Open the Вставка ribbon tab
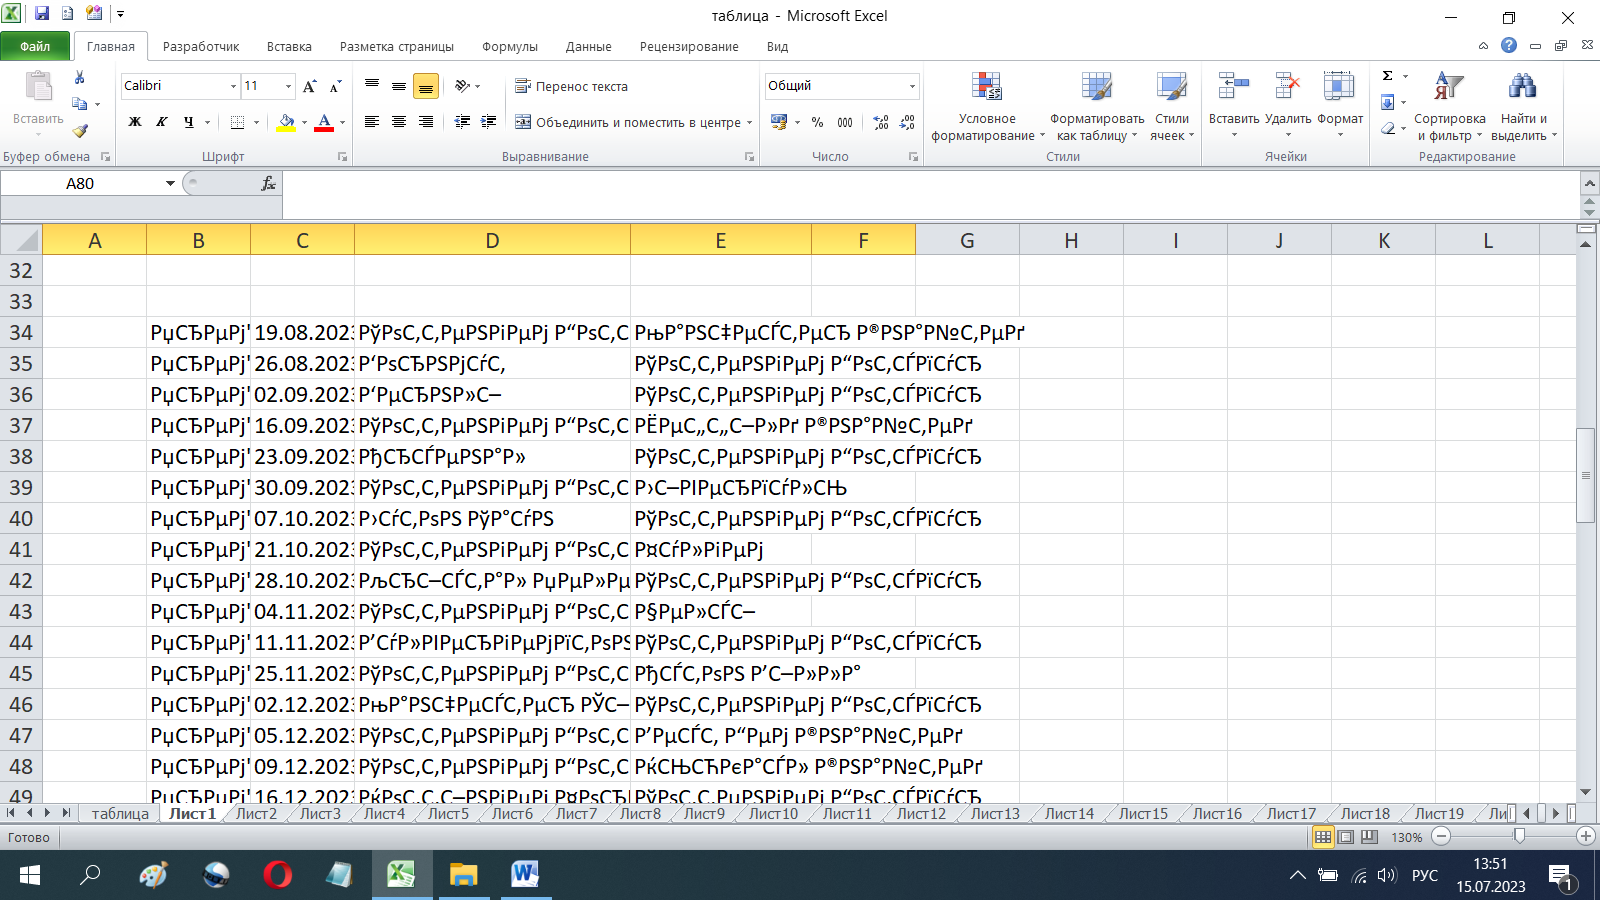 (289, 47)
